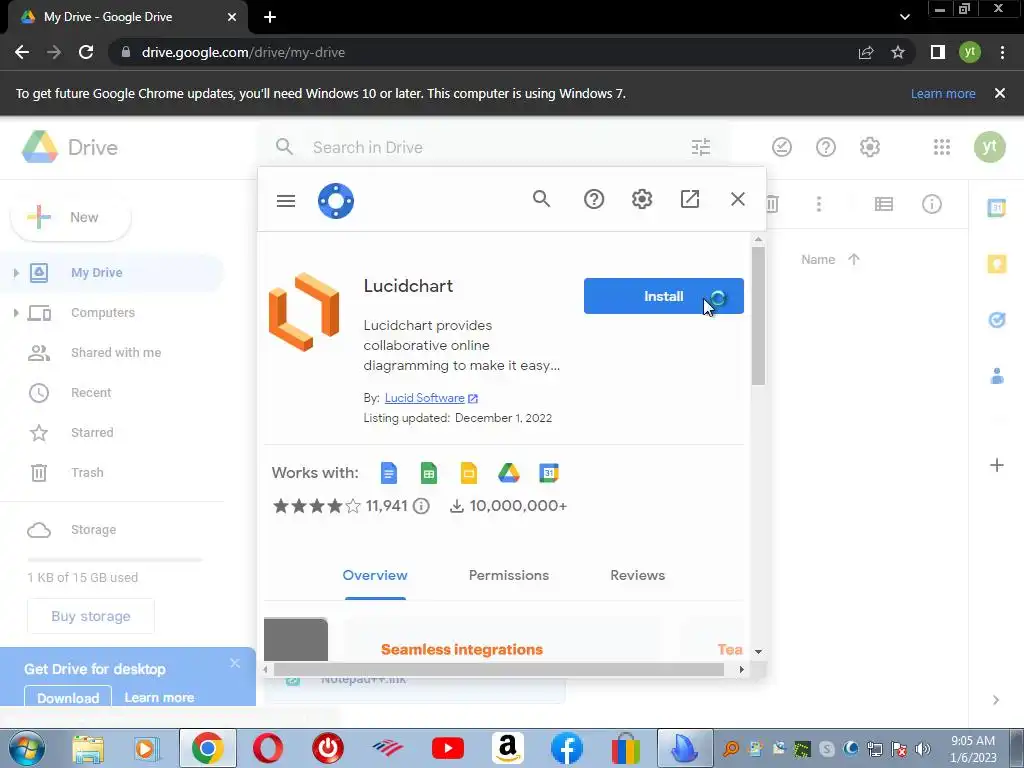Viewport: 1024px width, 768px height.
Task: Click the dialog vertical scrollbar thumb
Action: (x=758, y=315)
